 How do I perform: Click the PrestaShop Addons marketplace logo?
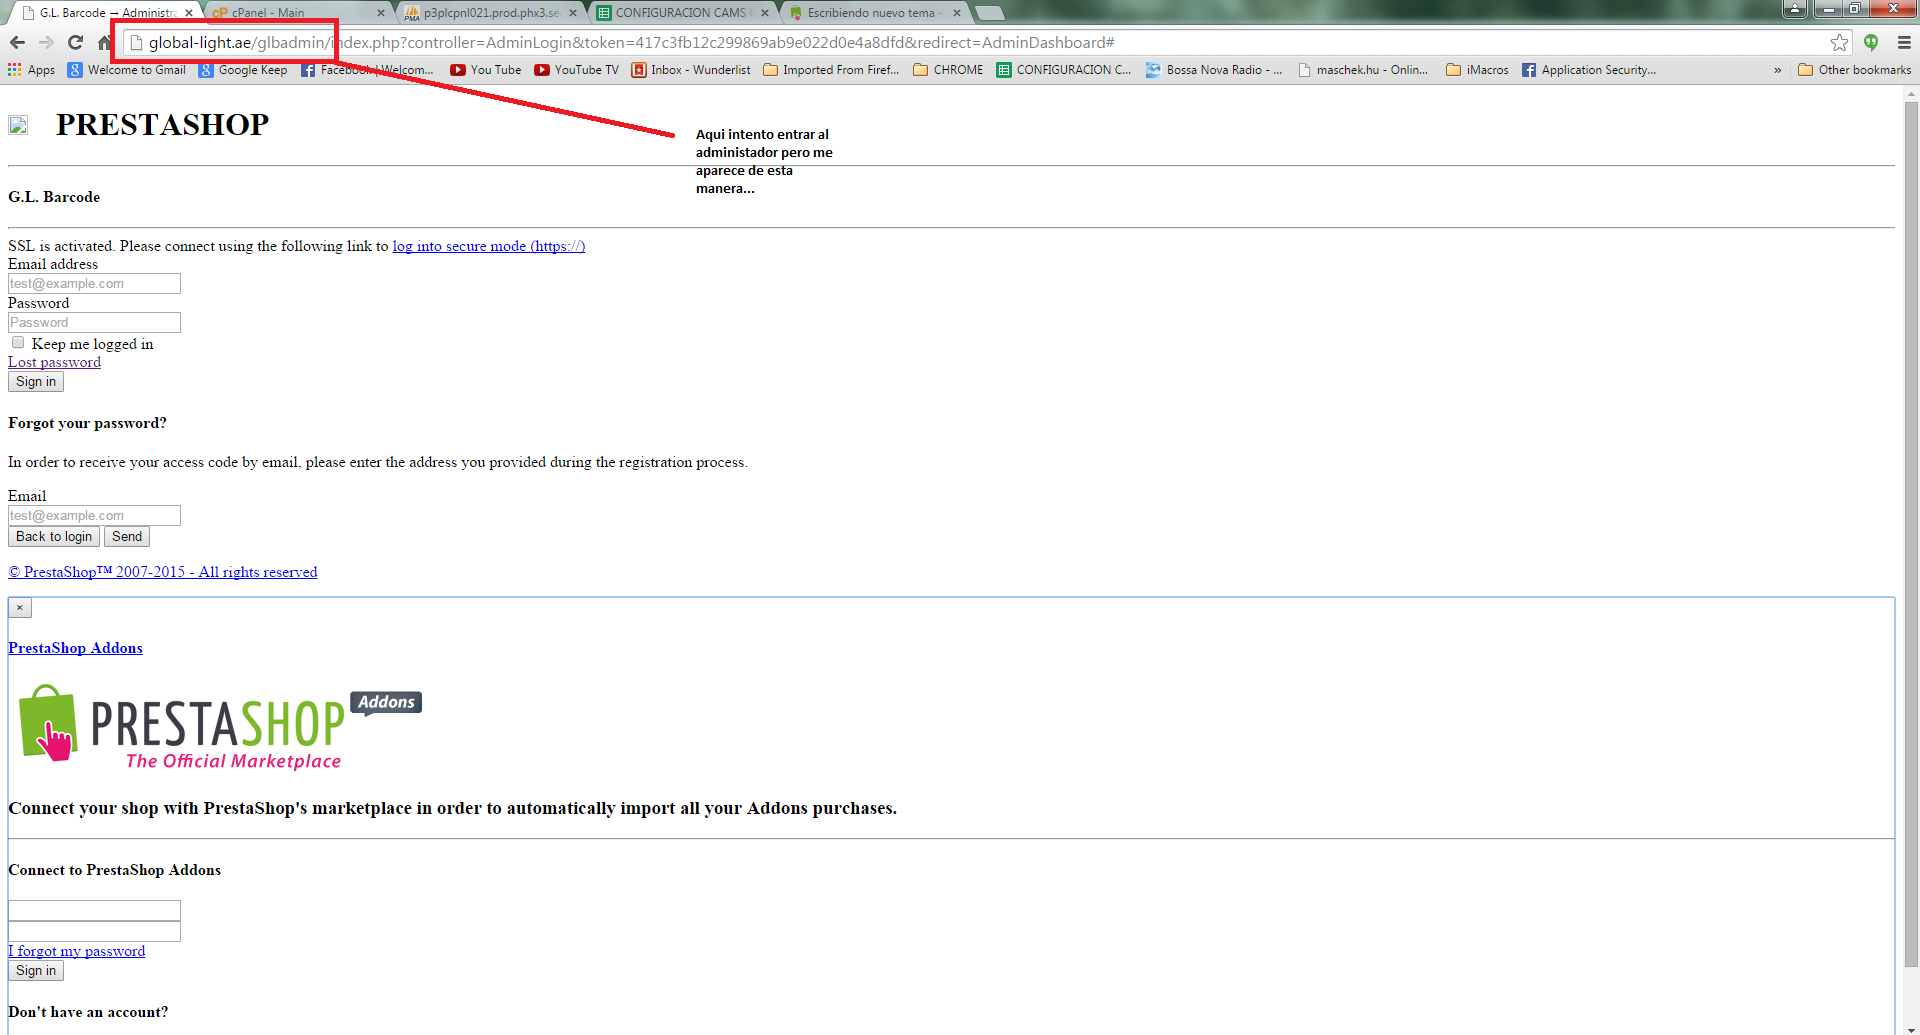point(220,728)
